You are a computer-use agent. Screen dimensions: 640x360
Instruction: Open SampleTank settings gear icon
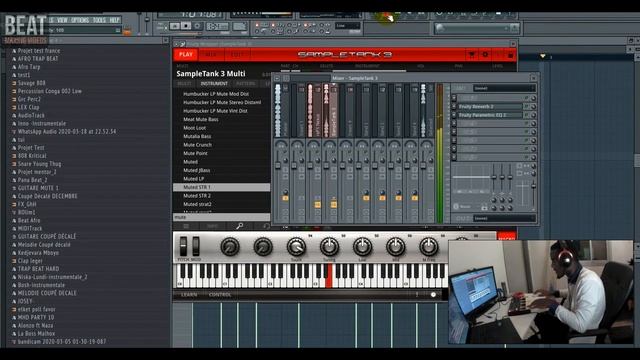click(x=485, y=54)
